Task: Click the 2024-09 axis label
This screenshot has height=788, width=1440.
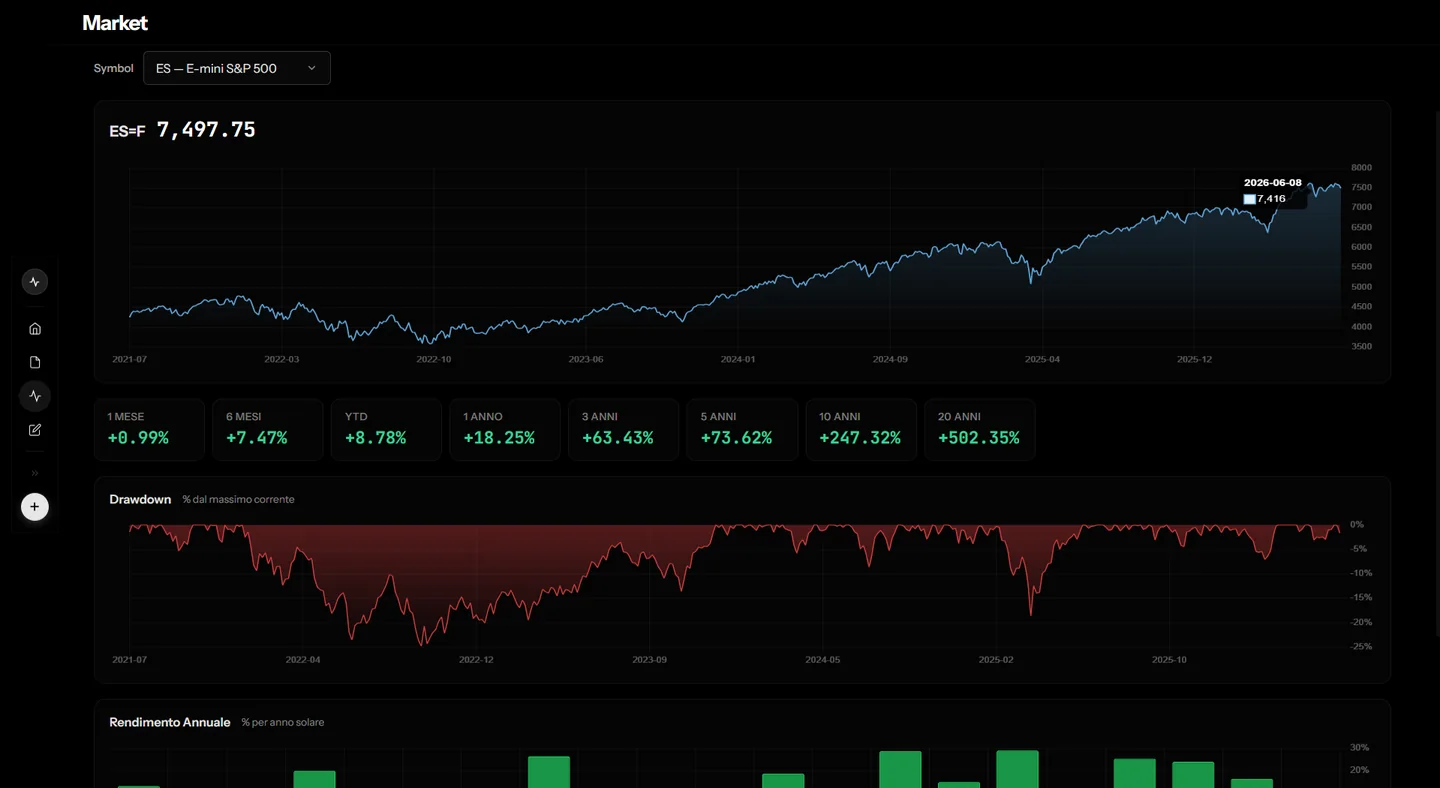Action: tap(890, 359)
